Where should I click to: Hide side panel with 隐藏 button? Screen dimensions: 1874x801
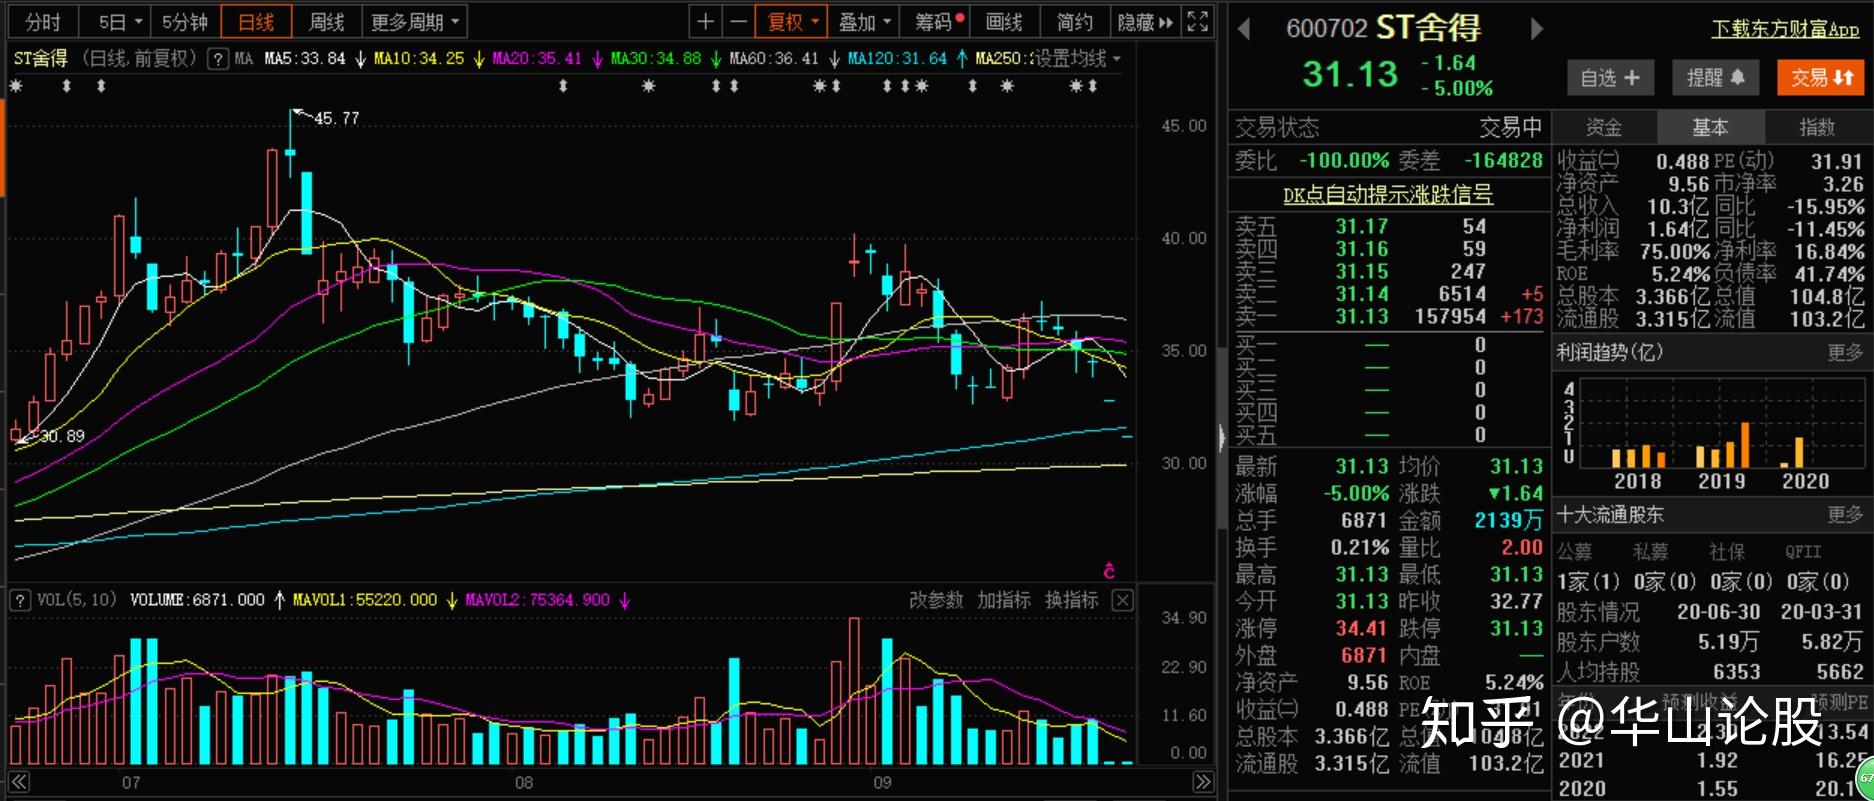1146,22
